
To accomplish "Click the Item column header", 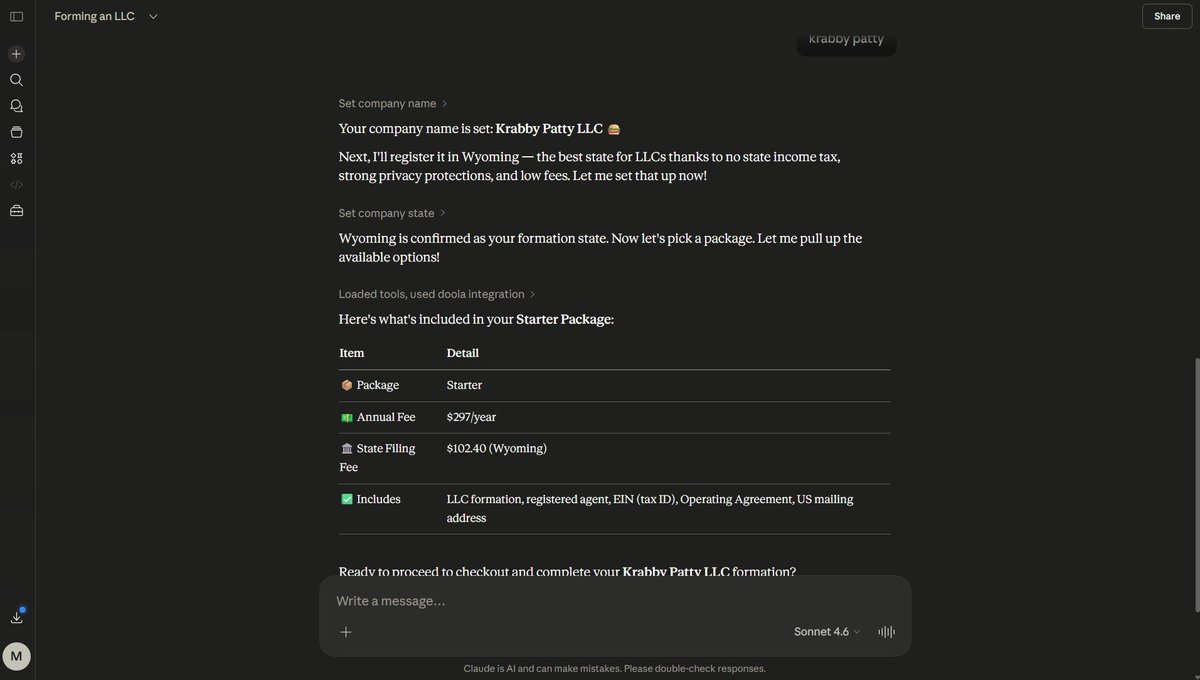I will click(x=351, y=353).
